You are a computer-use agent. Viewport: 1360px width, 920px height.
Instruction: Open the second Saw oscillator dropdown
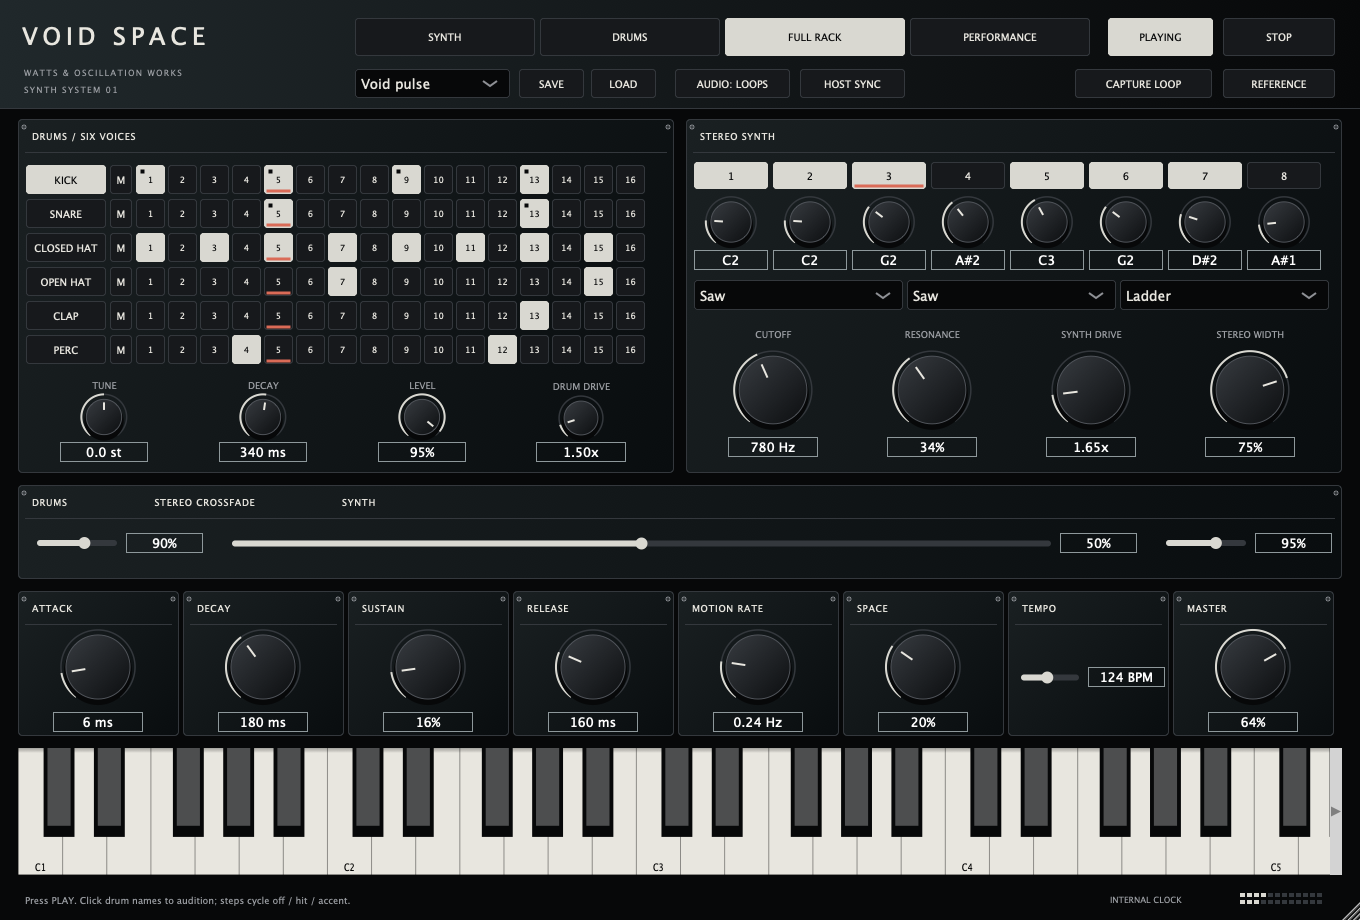pyautogui.click(x=1011, y=296)
